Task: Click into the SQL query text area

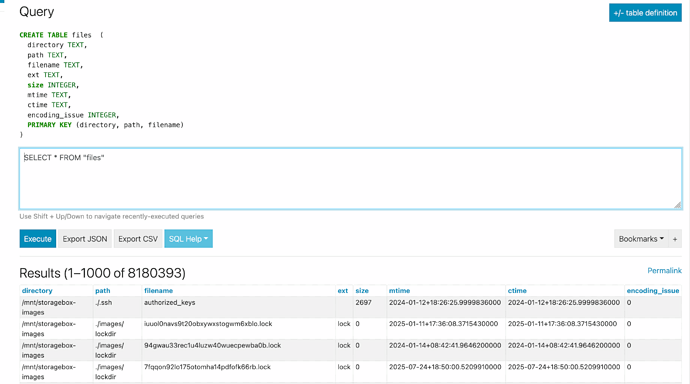Action: tap(351, 179)
